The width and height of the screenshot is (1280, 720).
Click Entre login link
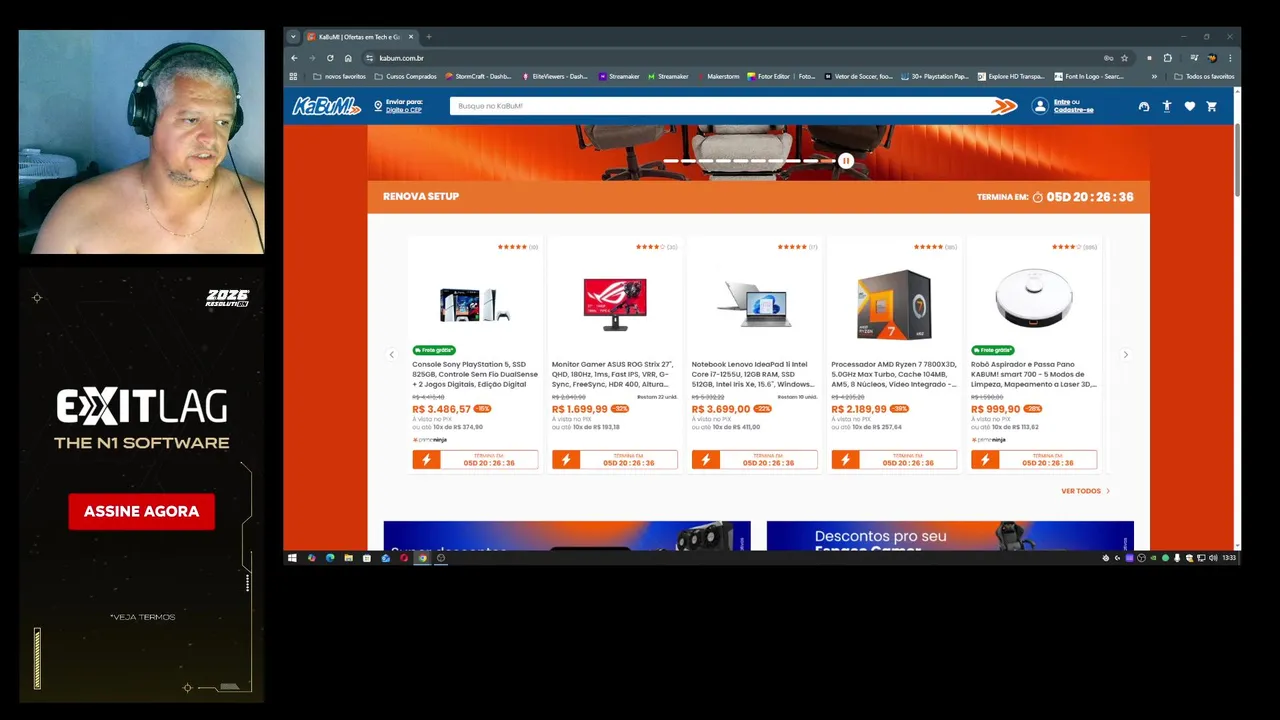1061,102
